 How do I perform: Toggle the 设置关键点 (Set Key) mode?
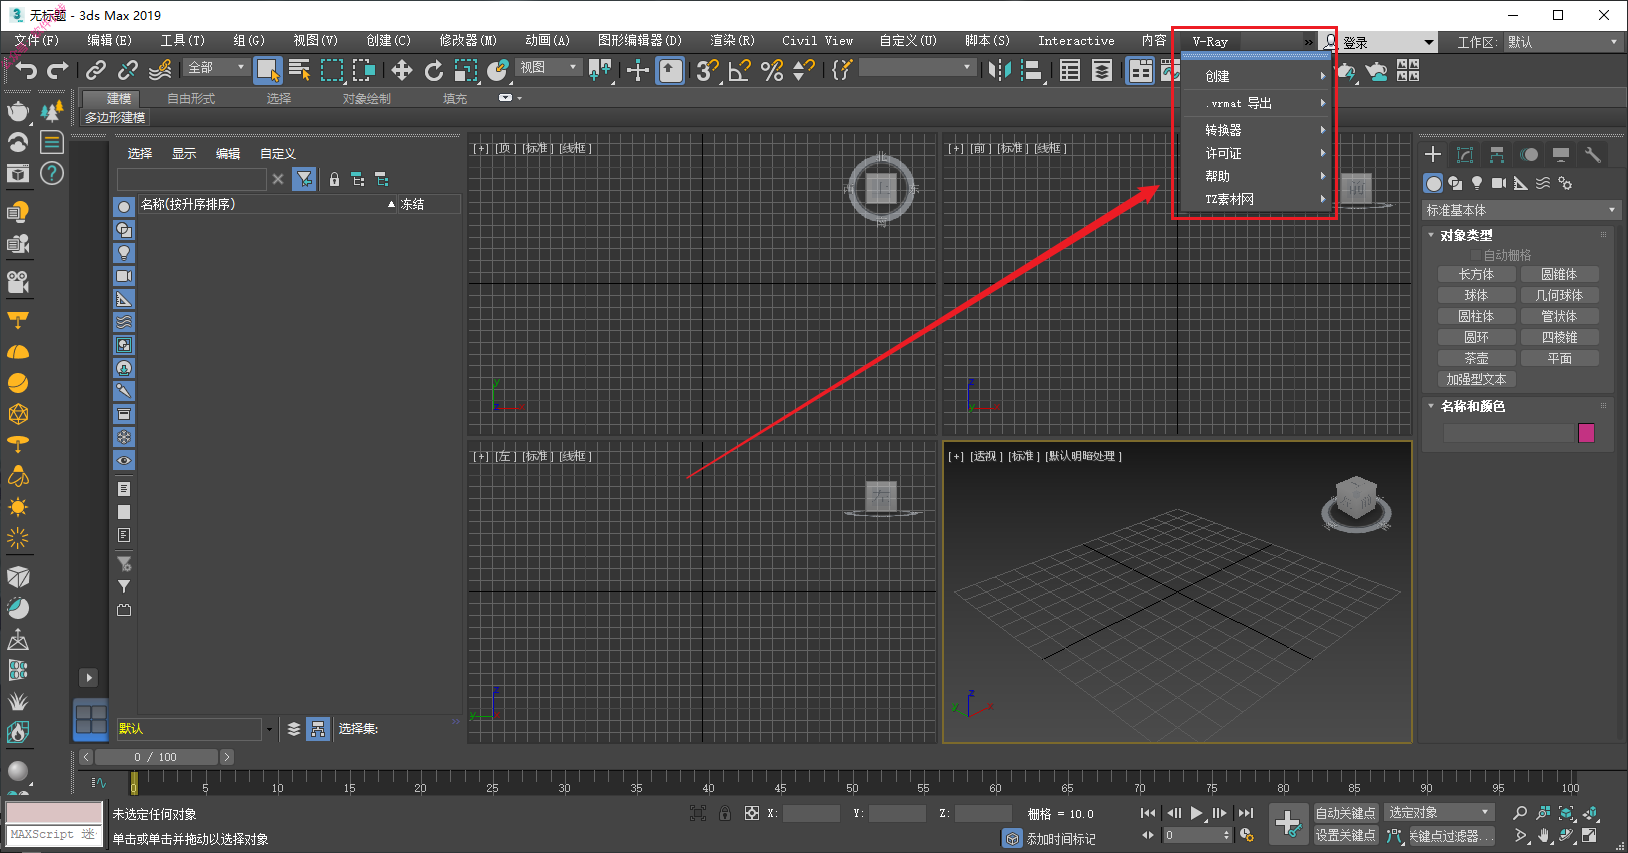point(1345,835)
